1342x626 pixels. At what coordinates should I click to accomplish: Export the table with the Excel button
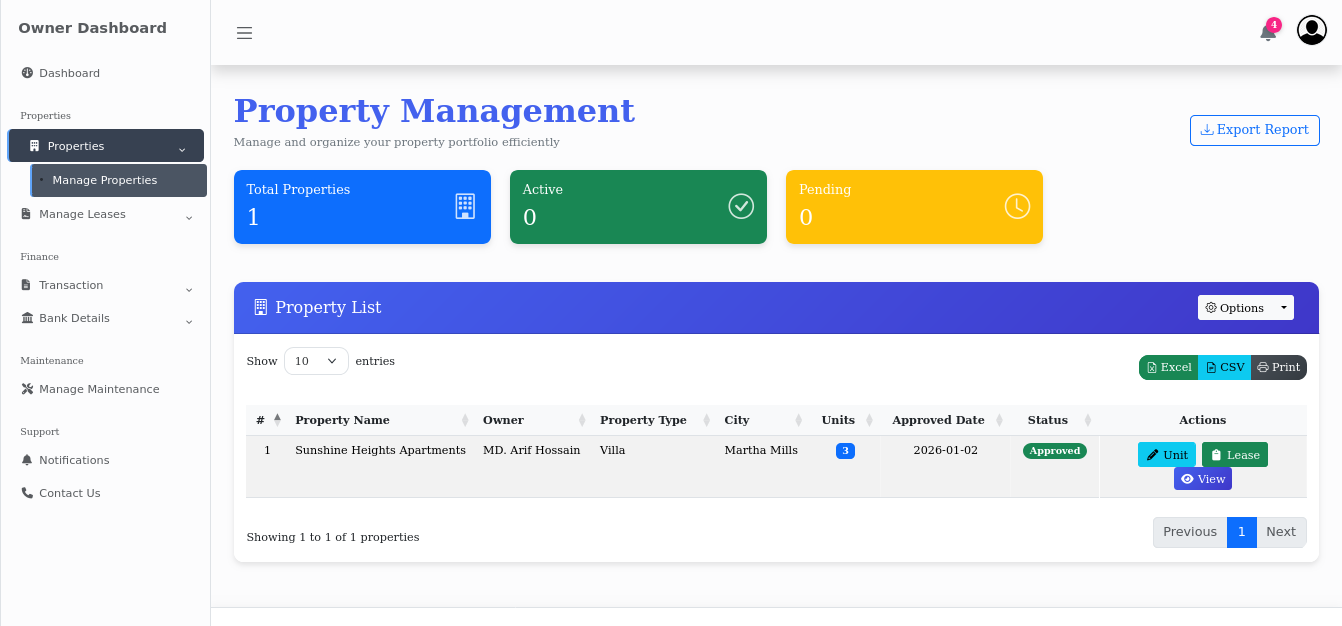click(x=1168, y=368)
